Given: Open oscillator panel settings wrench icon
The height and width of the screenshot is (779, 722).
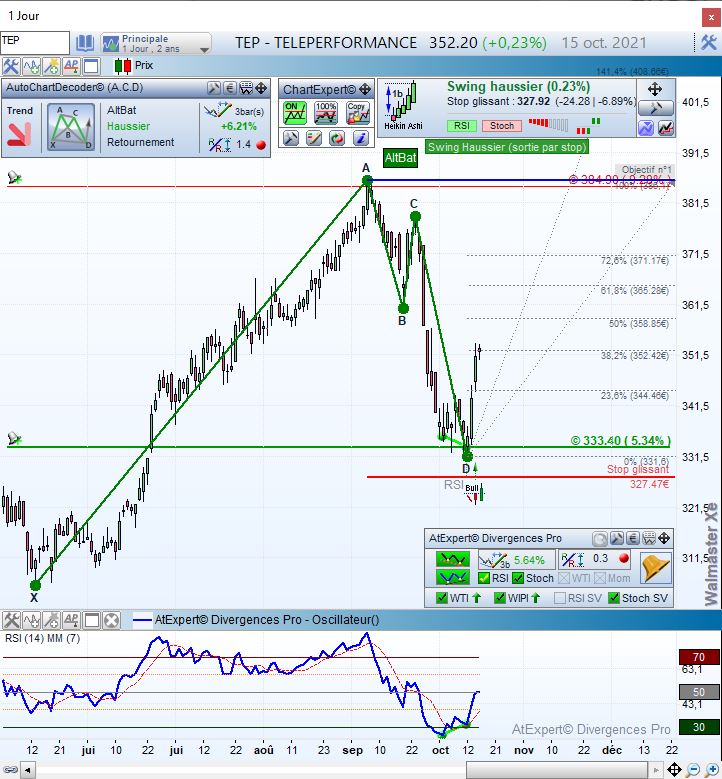Looking at the screenshot, I should click(11, 620).
